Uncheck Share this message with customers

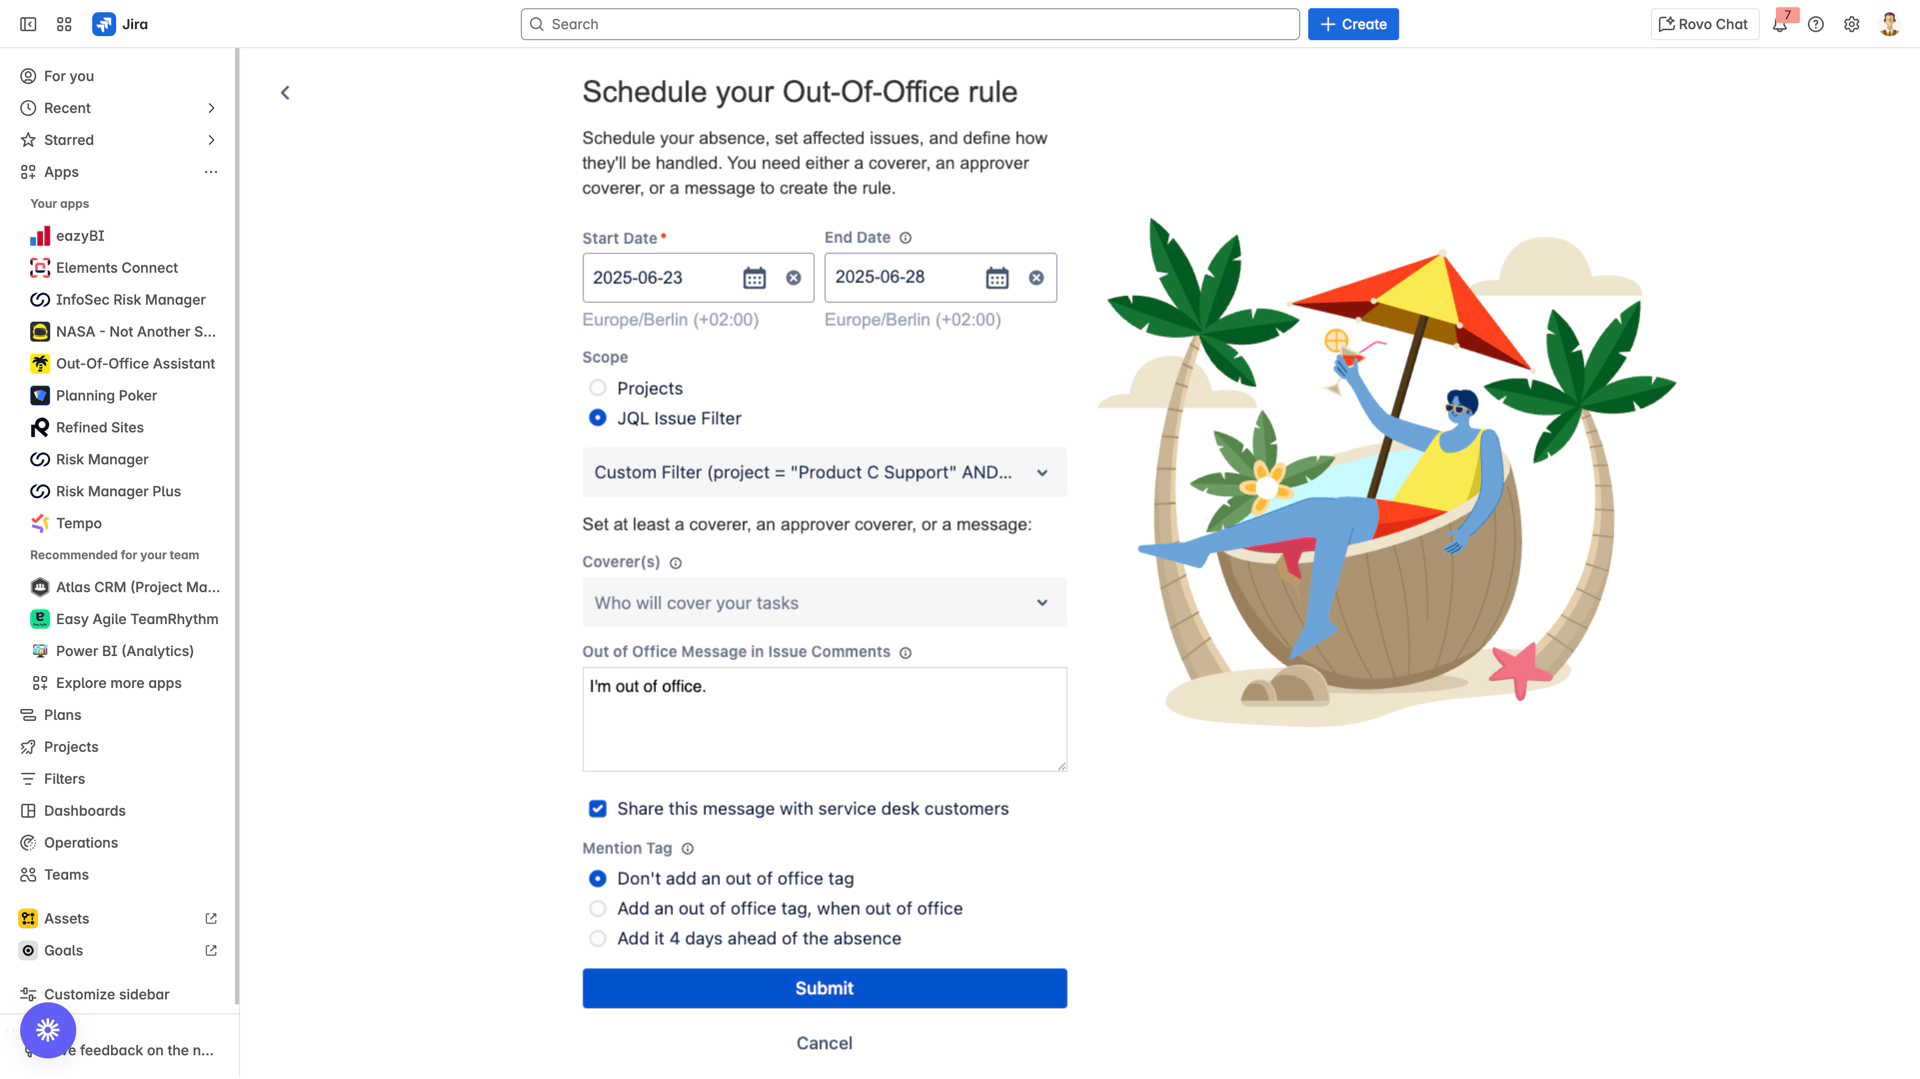tap(598, 809)
